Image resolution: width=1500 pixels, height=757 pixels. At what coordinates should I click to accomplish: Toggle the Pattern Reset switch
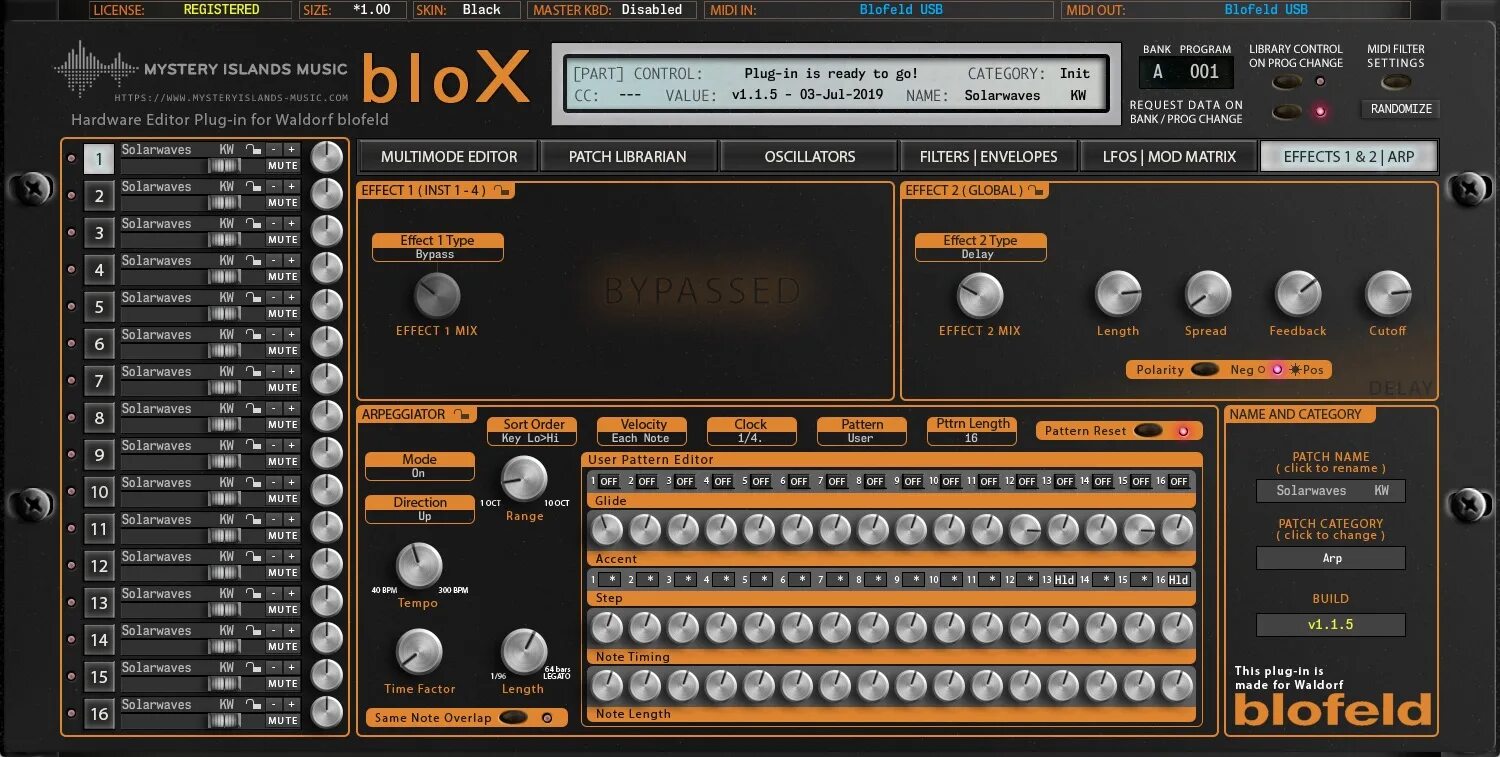(x=1148, y=431)
